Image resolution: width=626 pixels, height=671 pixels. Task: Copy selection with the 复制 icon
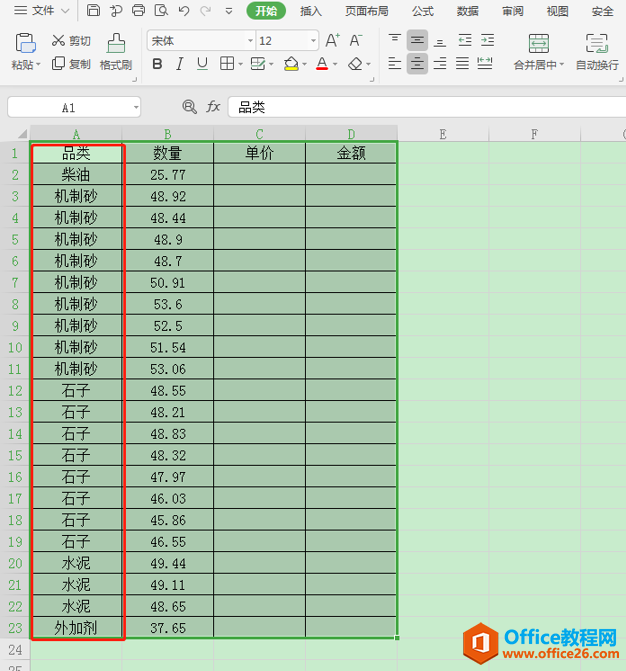point(58,64)
